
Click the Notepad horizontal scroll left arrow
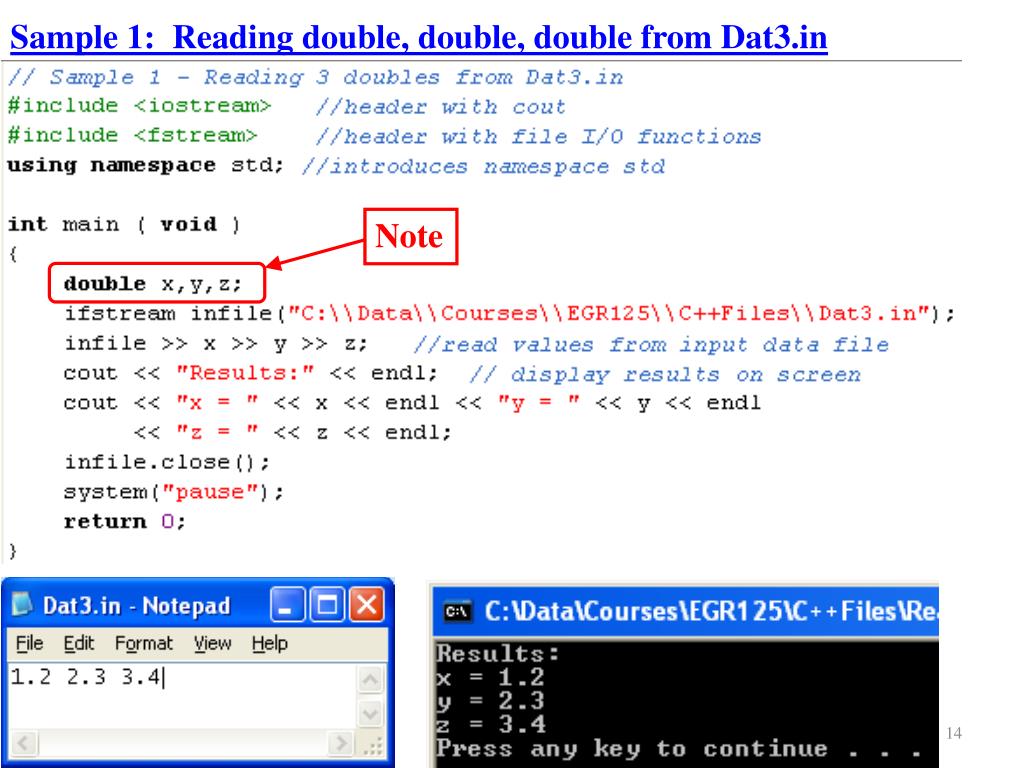click(x=24, y=743)
